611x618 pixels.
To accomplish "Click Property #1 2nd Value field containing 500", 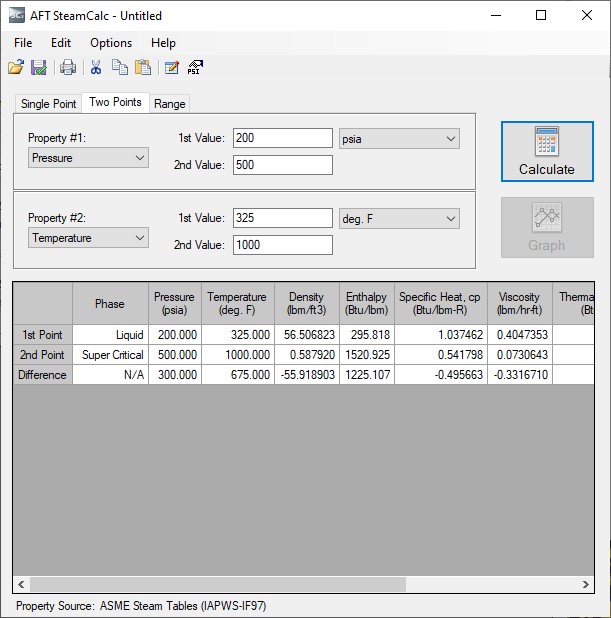I will click(283, 165).
